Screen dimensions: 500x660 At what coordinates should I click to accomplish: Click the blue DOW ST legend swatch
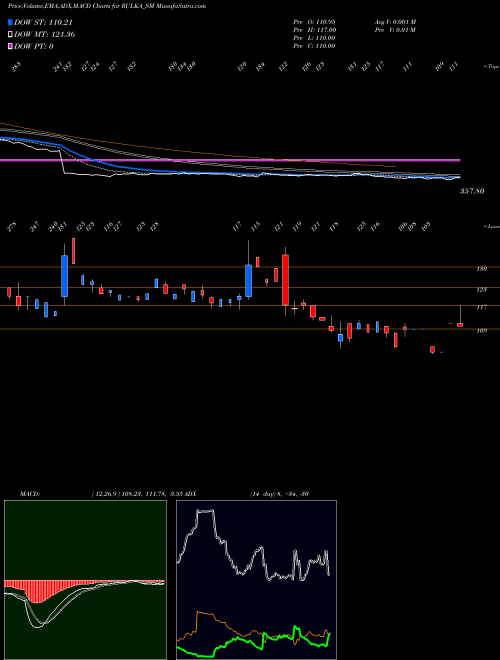(10, 22)
